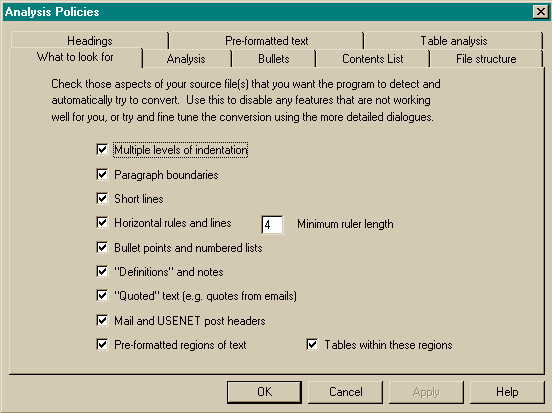Select the Table analysis tab
Screen dimensions: 552x413
pos(454,40)
